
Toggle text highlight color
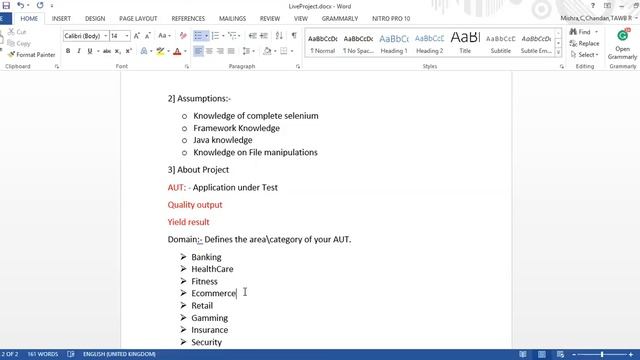pos(160,51)
